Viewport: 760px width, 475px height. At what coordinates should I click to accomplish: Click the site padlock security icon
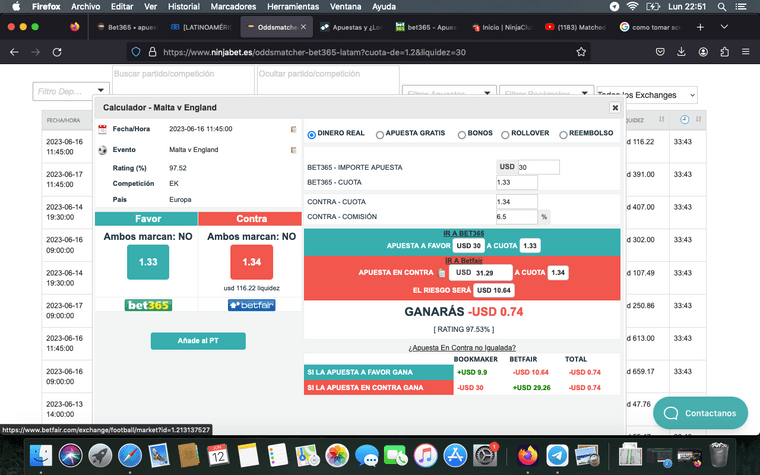click(x=152, y=52)
